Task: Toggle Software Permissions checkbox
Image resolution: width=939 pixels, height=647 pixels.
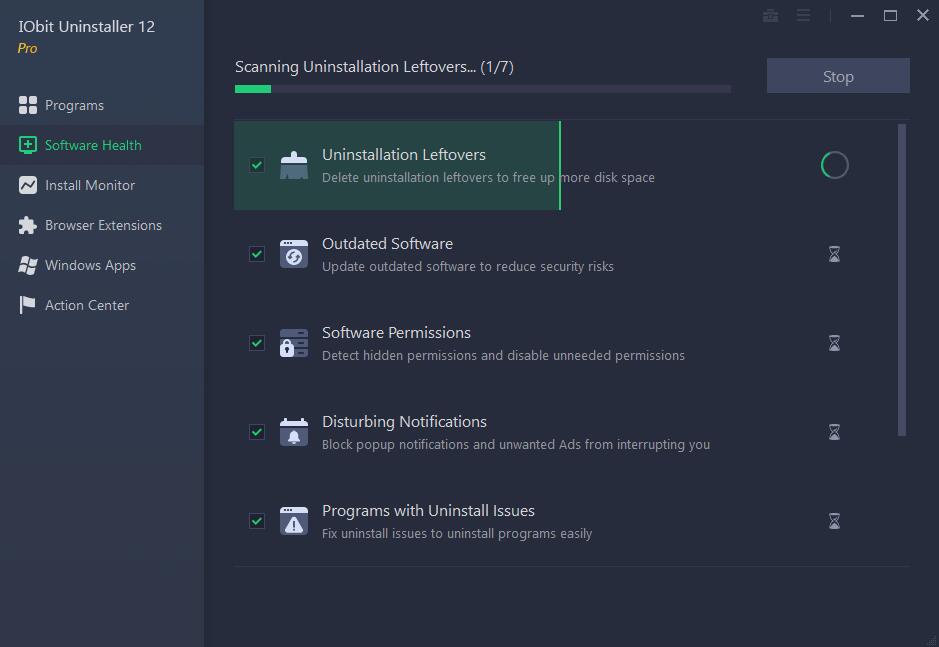Action: coord(257,343)
